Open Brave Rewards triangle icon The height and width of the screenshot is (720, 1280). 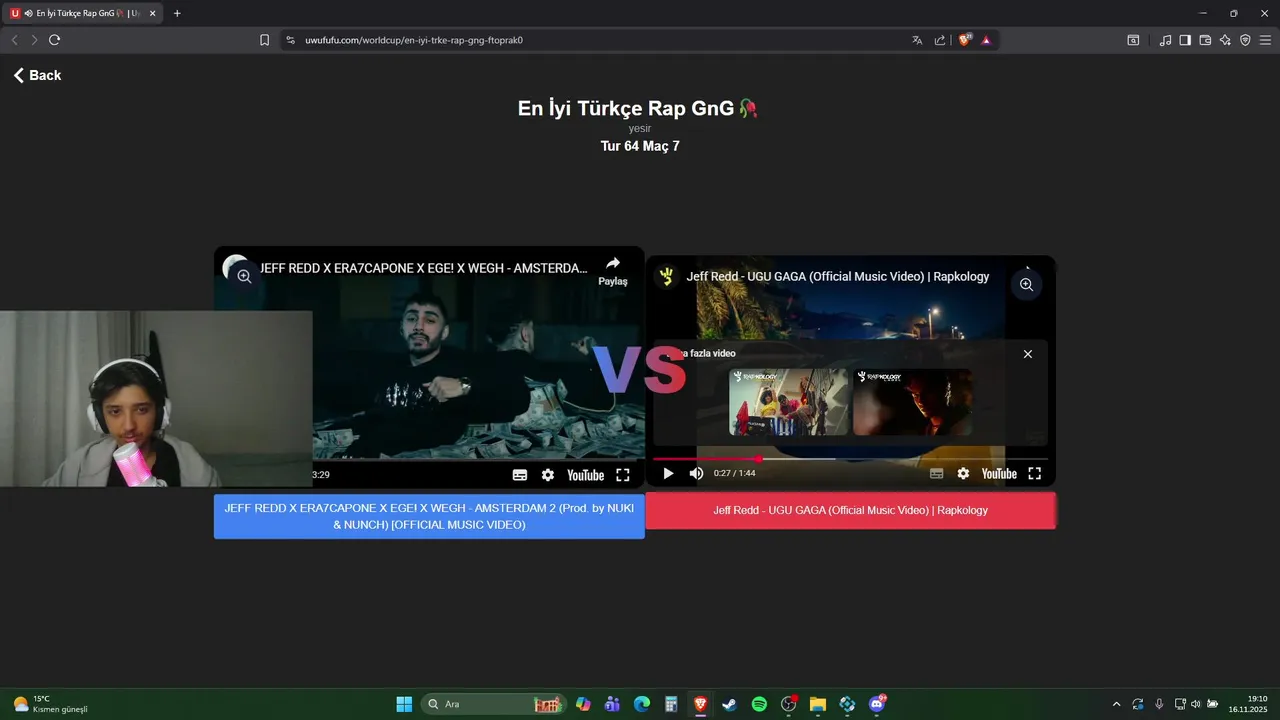tap(986, 40)
